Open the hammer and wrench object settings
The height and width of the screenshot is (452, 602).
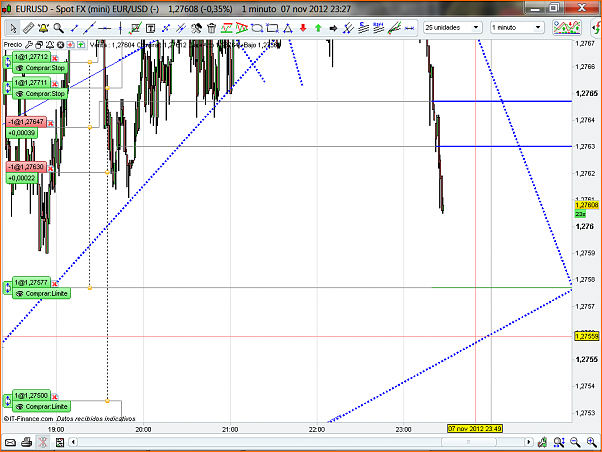[196, 28]
